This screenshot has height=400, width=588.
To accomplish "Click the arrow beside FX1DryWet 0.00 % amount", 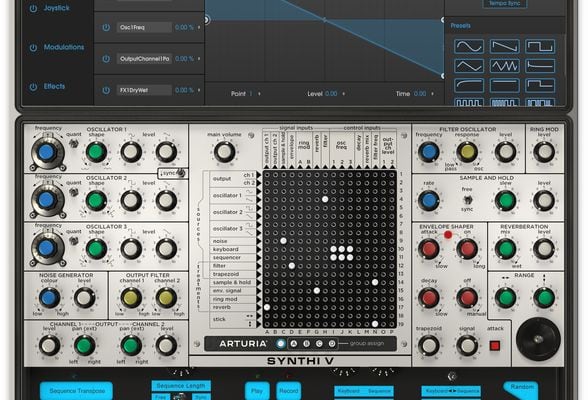I will (199, 90).
